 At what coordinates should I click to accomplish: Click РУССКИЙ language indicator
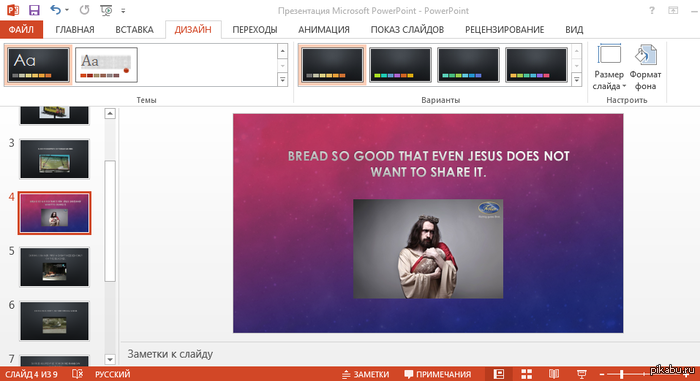coord(112,374)
